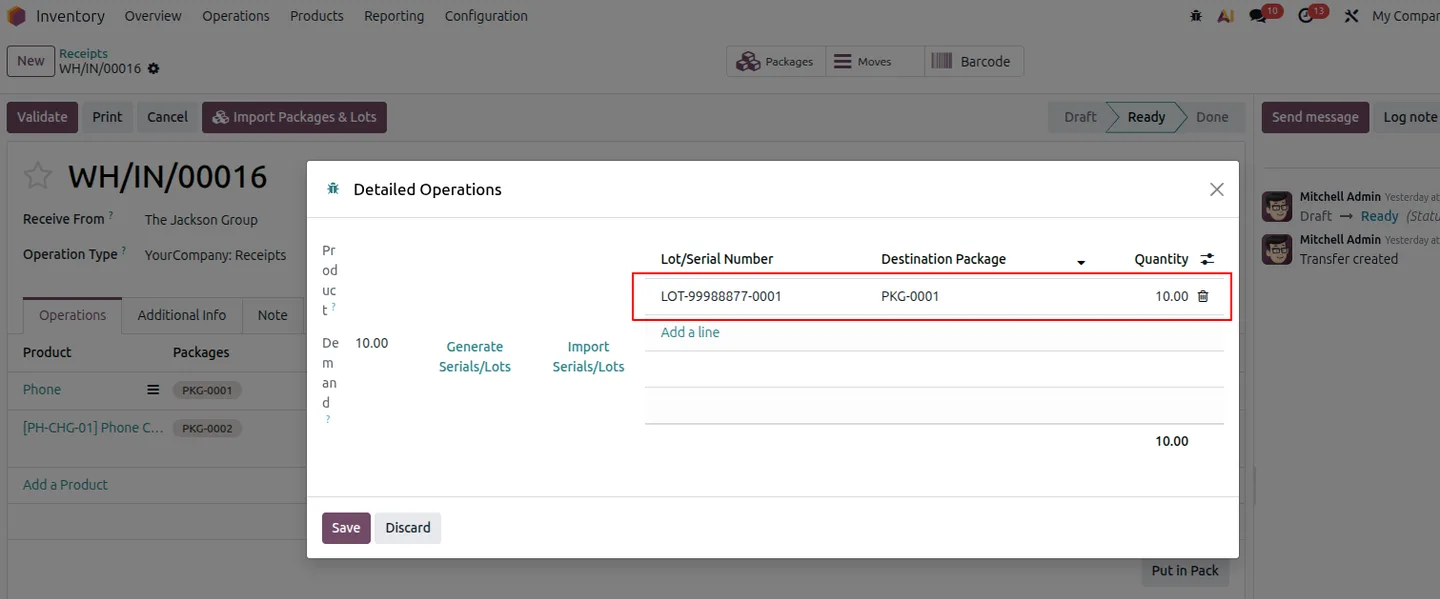
Task: Click the Save button in dialog
Action: (x=346, y=528)
